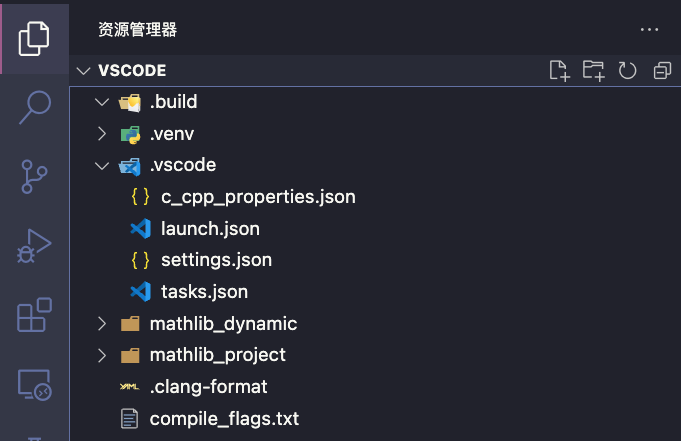The height and width of the screenshot is (441, 681).
Task: Open the explorer more actions menu
Action: point(650,29)
